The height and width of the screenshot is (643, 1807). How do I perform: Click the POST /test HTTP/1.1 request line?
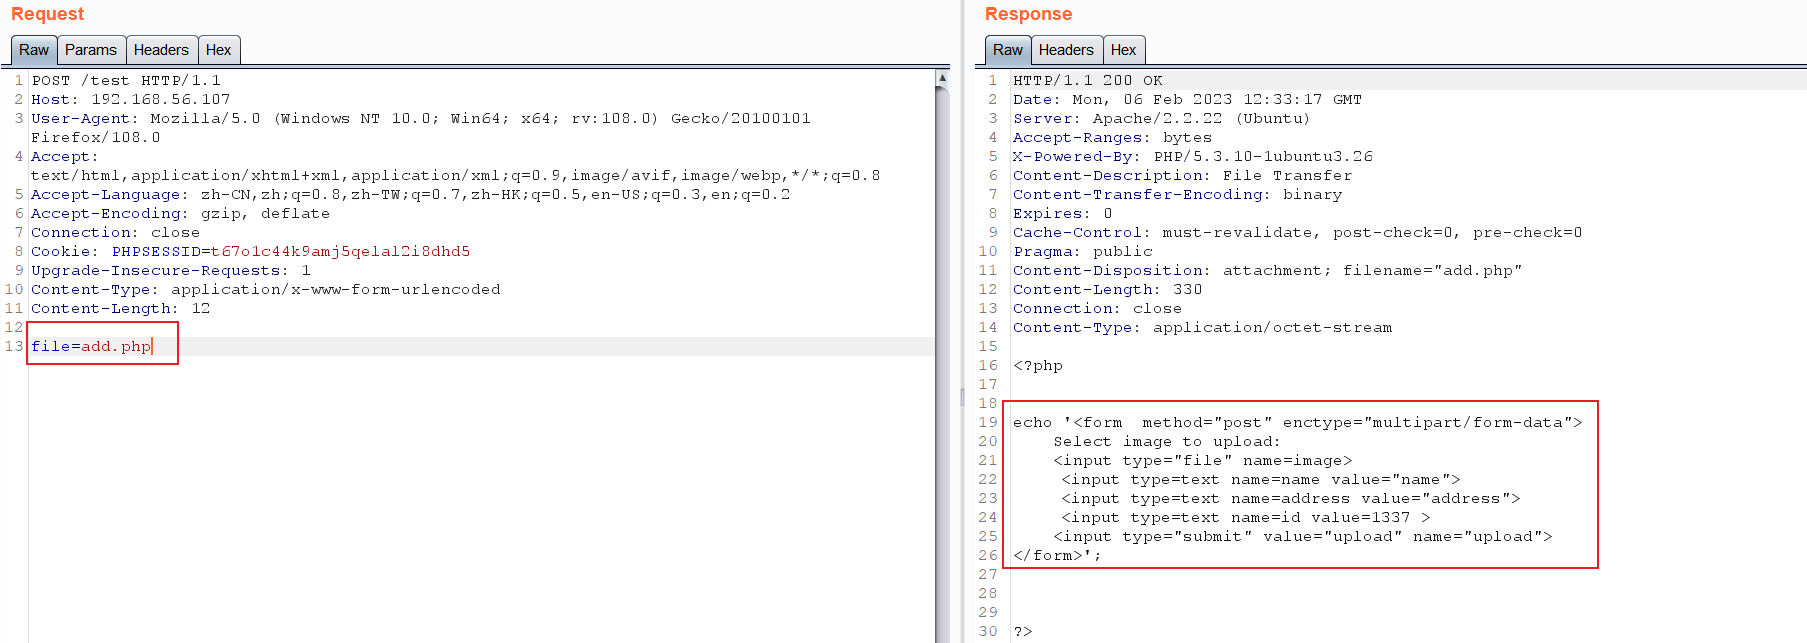click(126, 80)
